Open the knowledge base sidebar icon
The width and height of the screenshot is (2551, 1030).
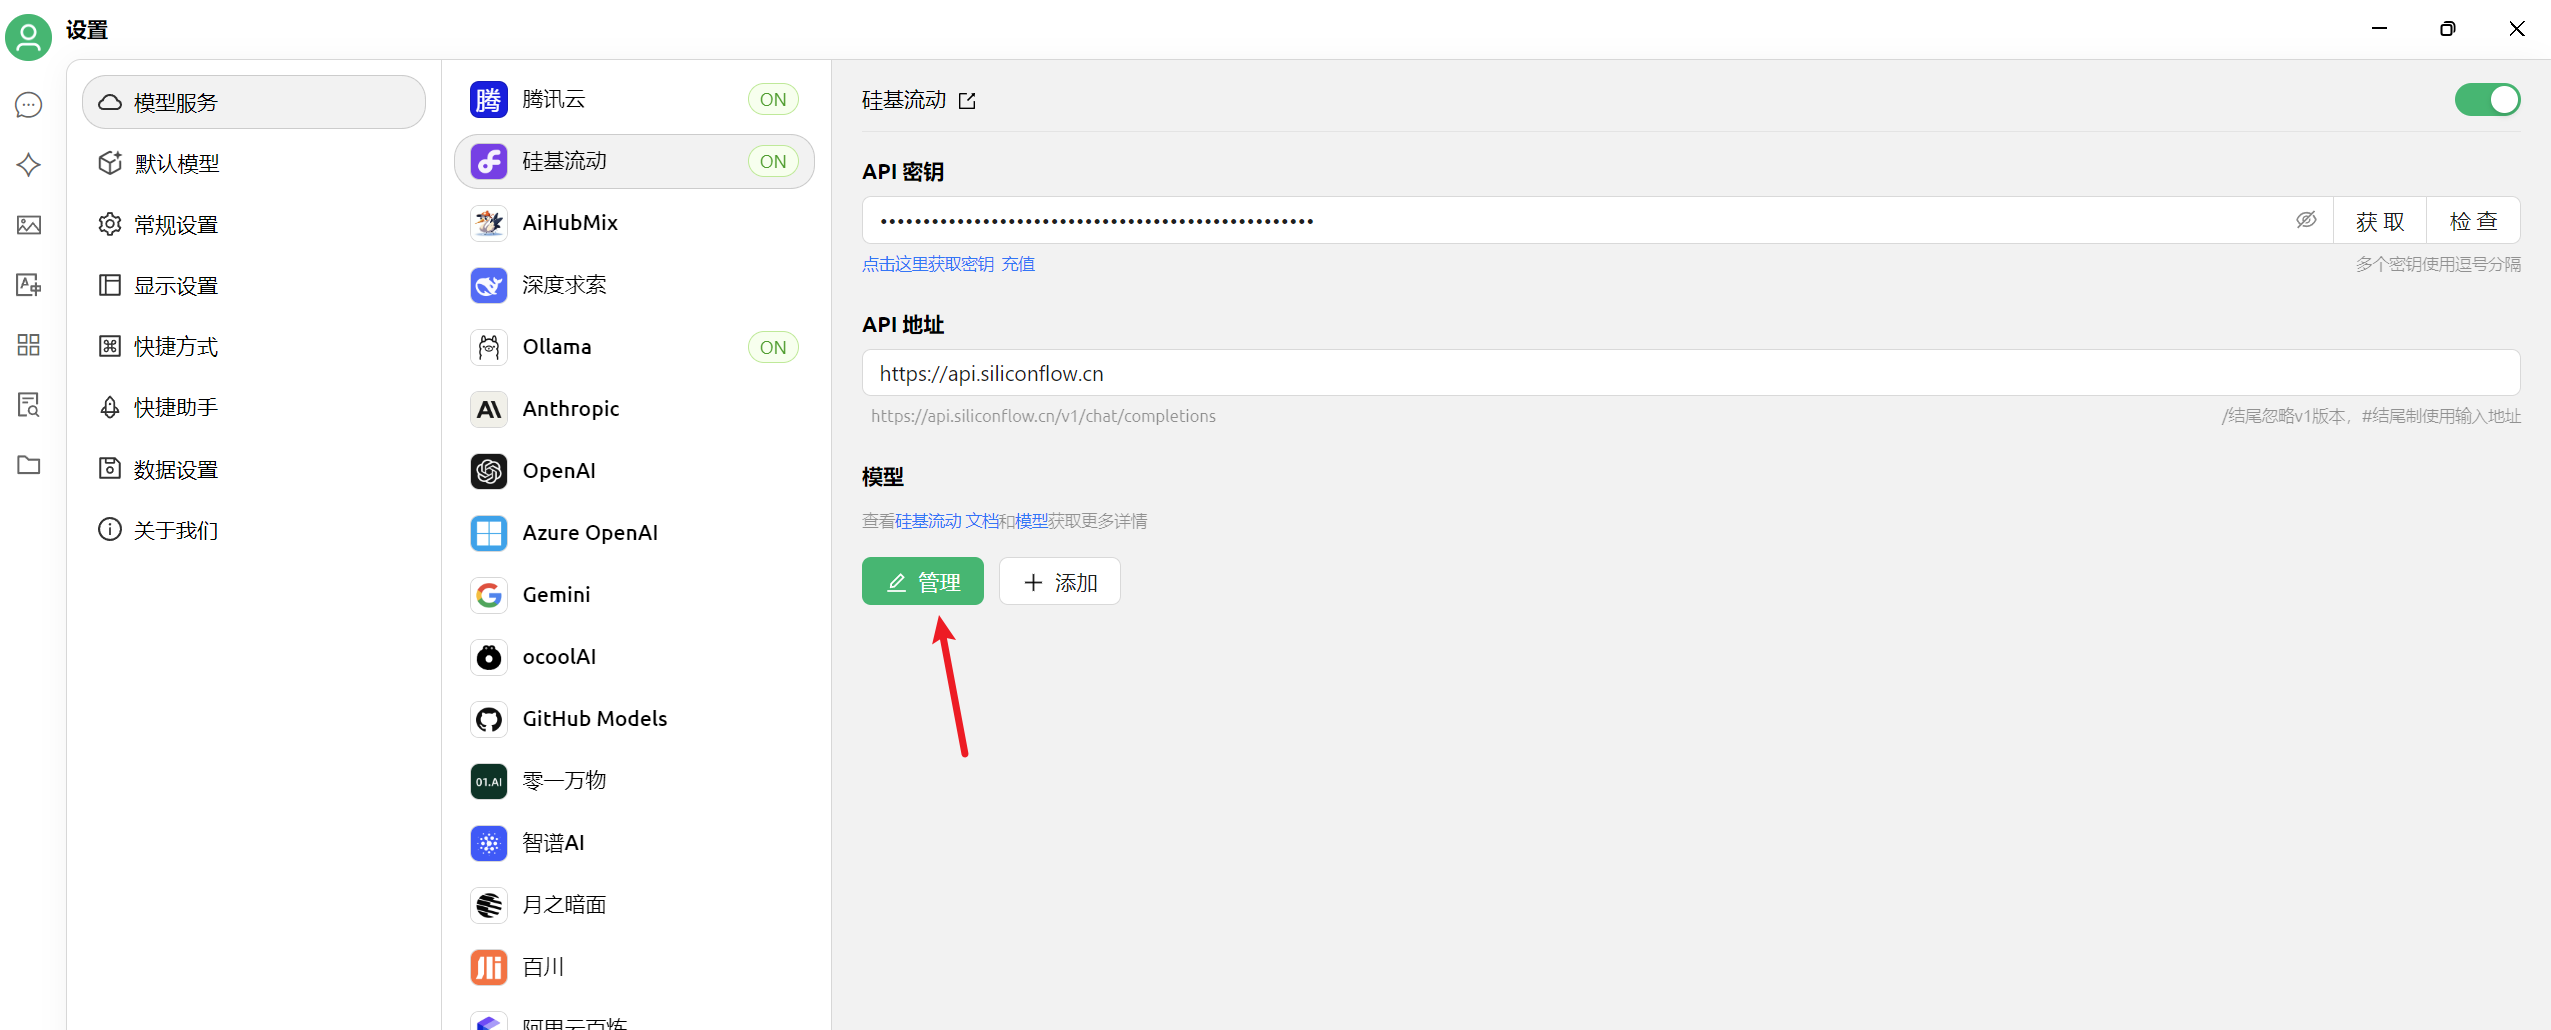point(29,405)
